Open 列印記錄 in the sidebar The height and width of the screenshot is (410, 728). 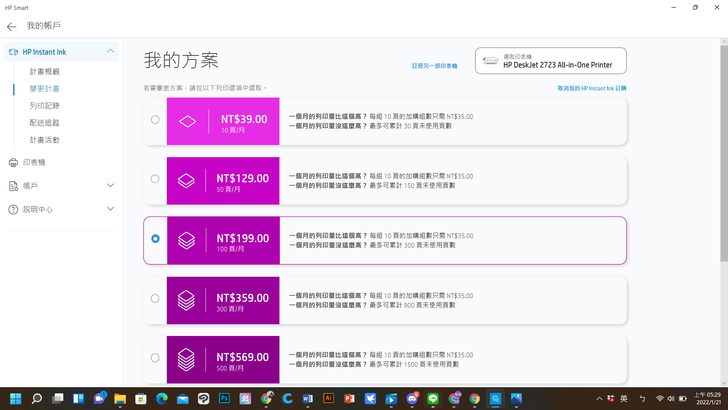coord(45,106)
